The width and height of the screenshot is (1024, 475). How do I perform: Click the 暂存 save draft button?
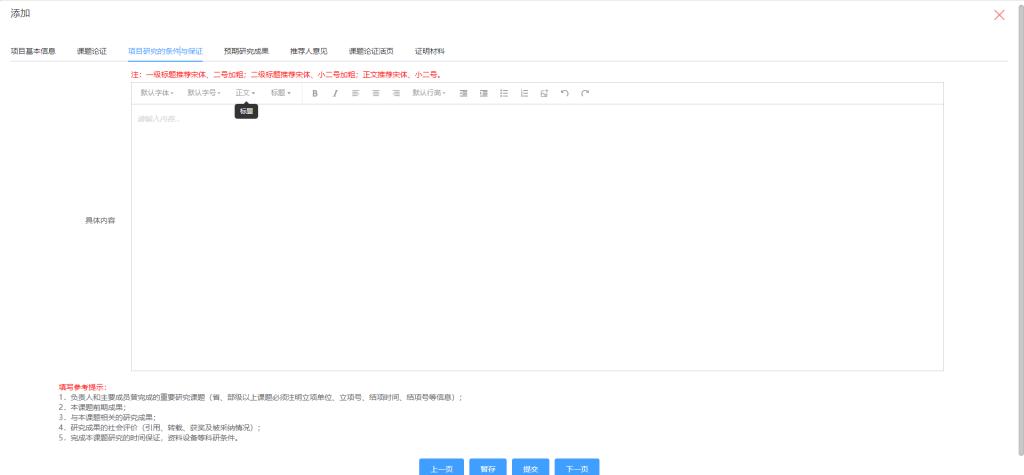[487, 467]
